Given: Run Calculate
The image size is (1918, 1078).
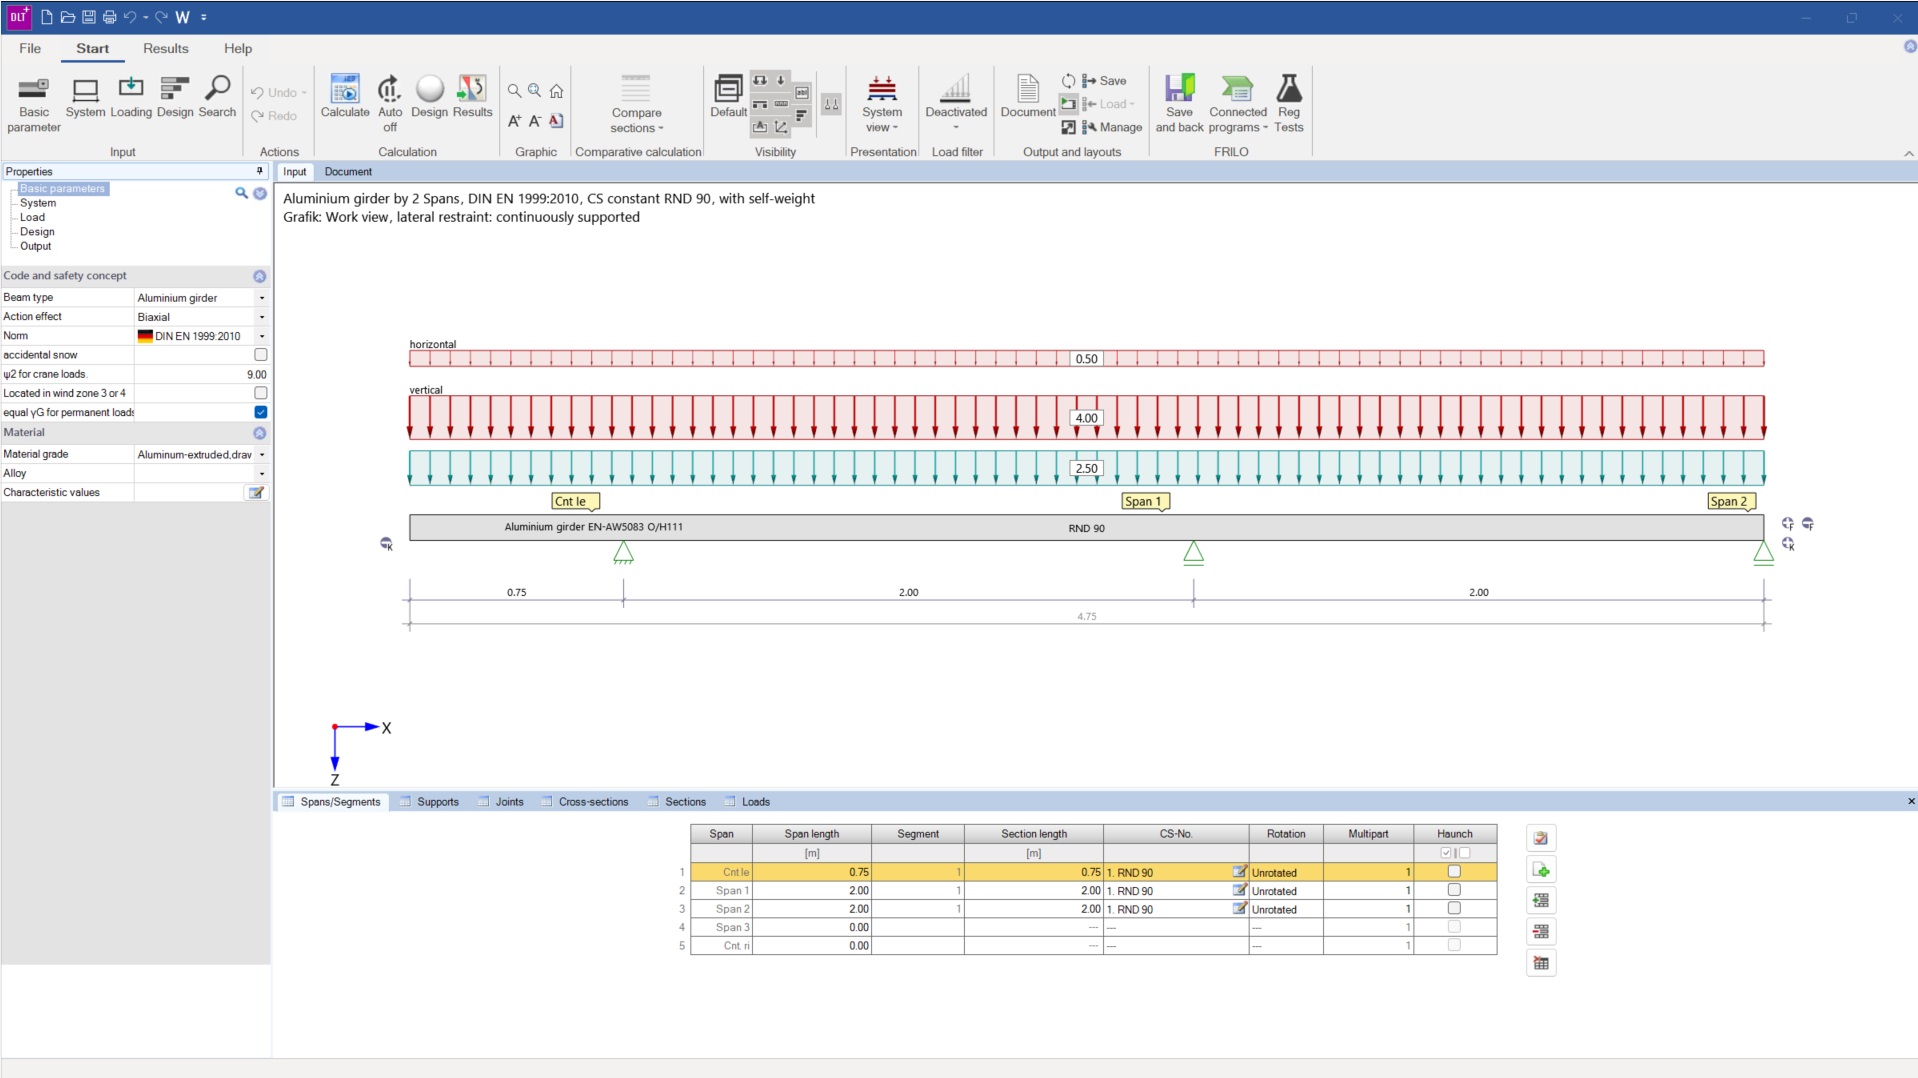Looking at the screenshot, I should click(345, 97).
